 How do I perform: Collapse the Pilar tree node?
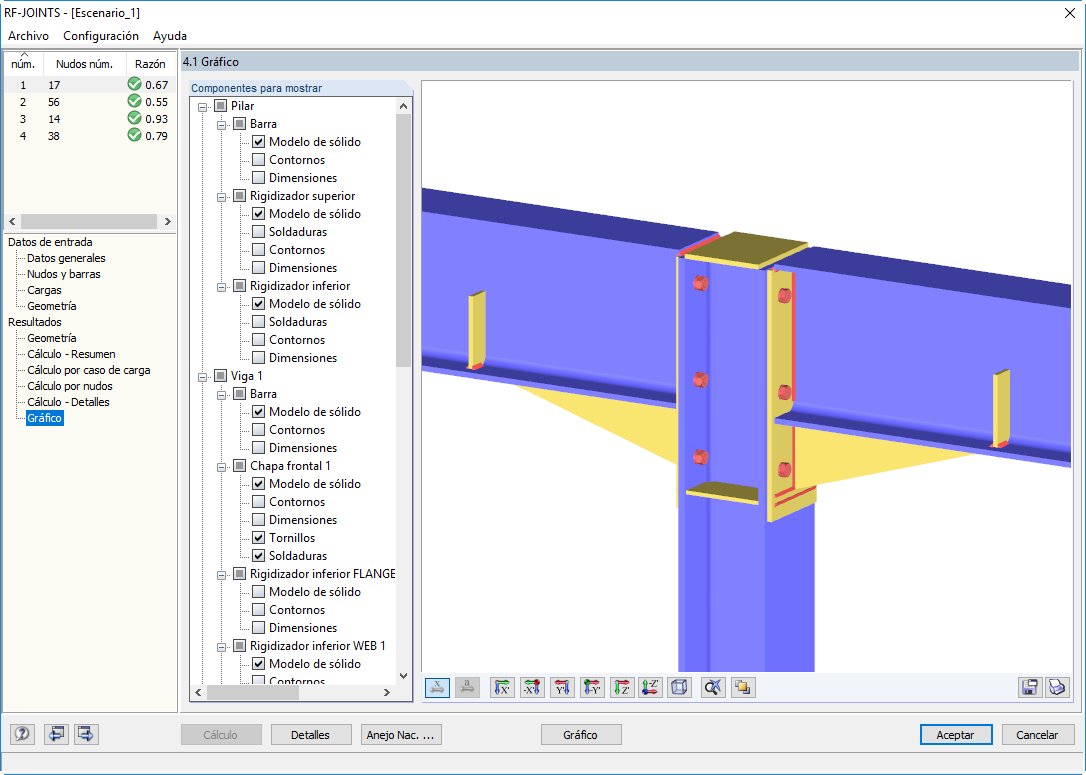click(203, 107)
